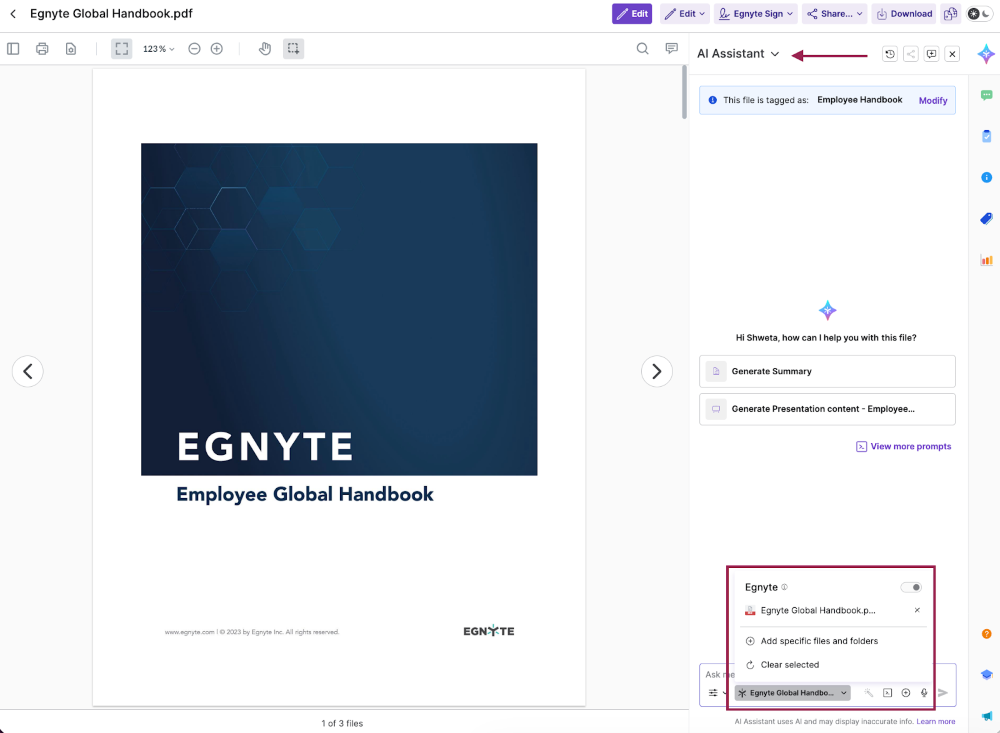Open the Egnyte Sign dropdown
The height and width of the screenshot is (733, 1000).
point(756,14)
